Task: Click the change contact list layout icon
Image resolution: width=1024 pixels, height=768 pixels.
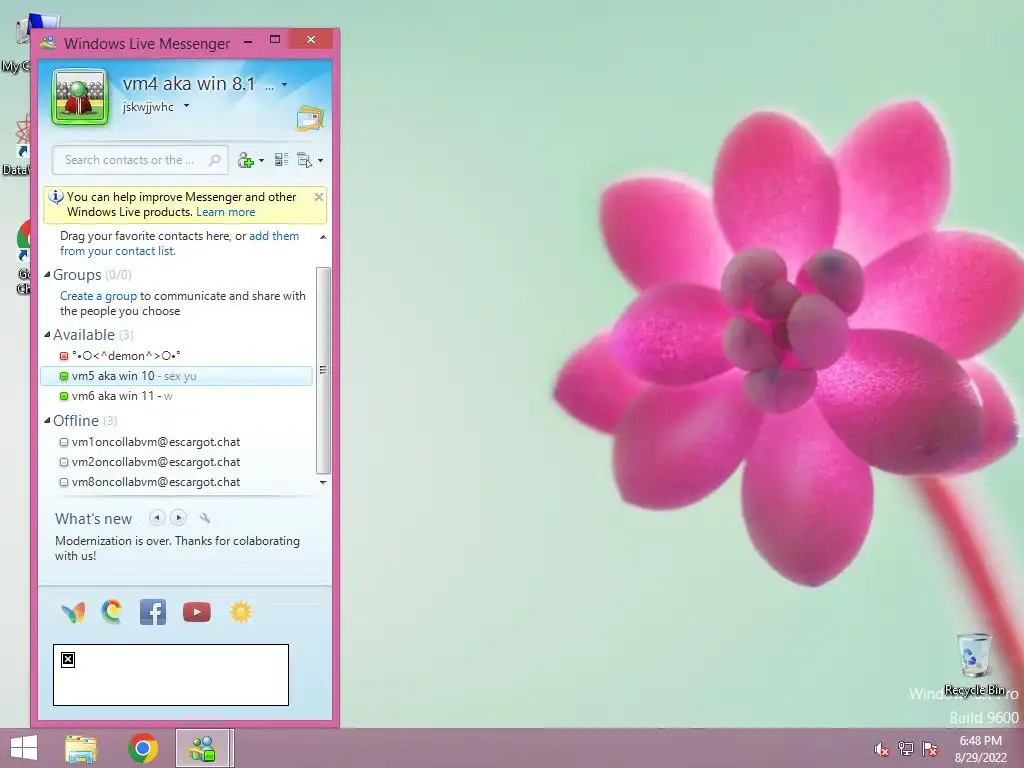Action: pos(281,160)
